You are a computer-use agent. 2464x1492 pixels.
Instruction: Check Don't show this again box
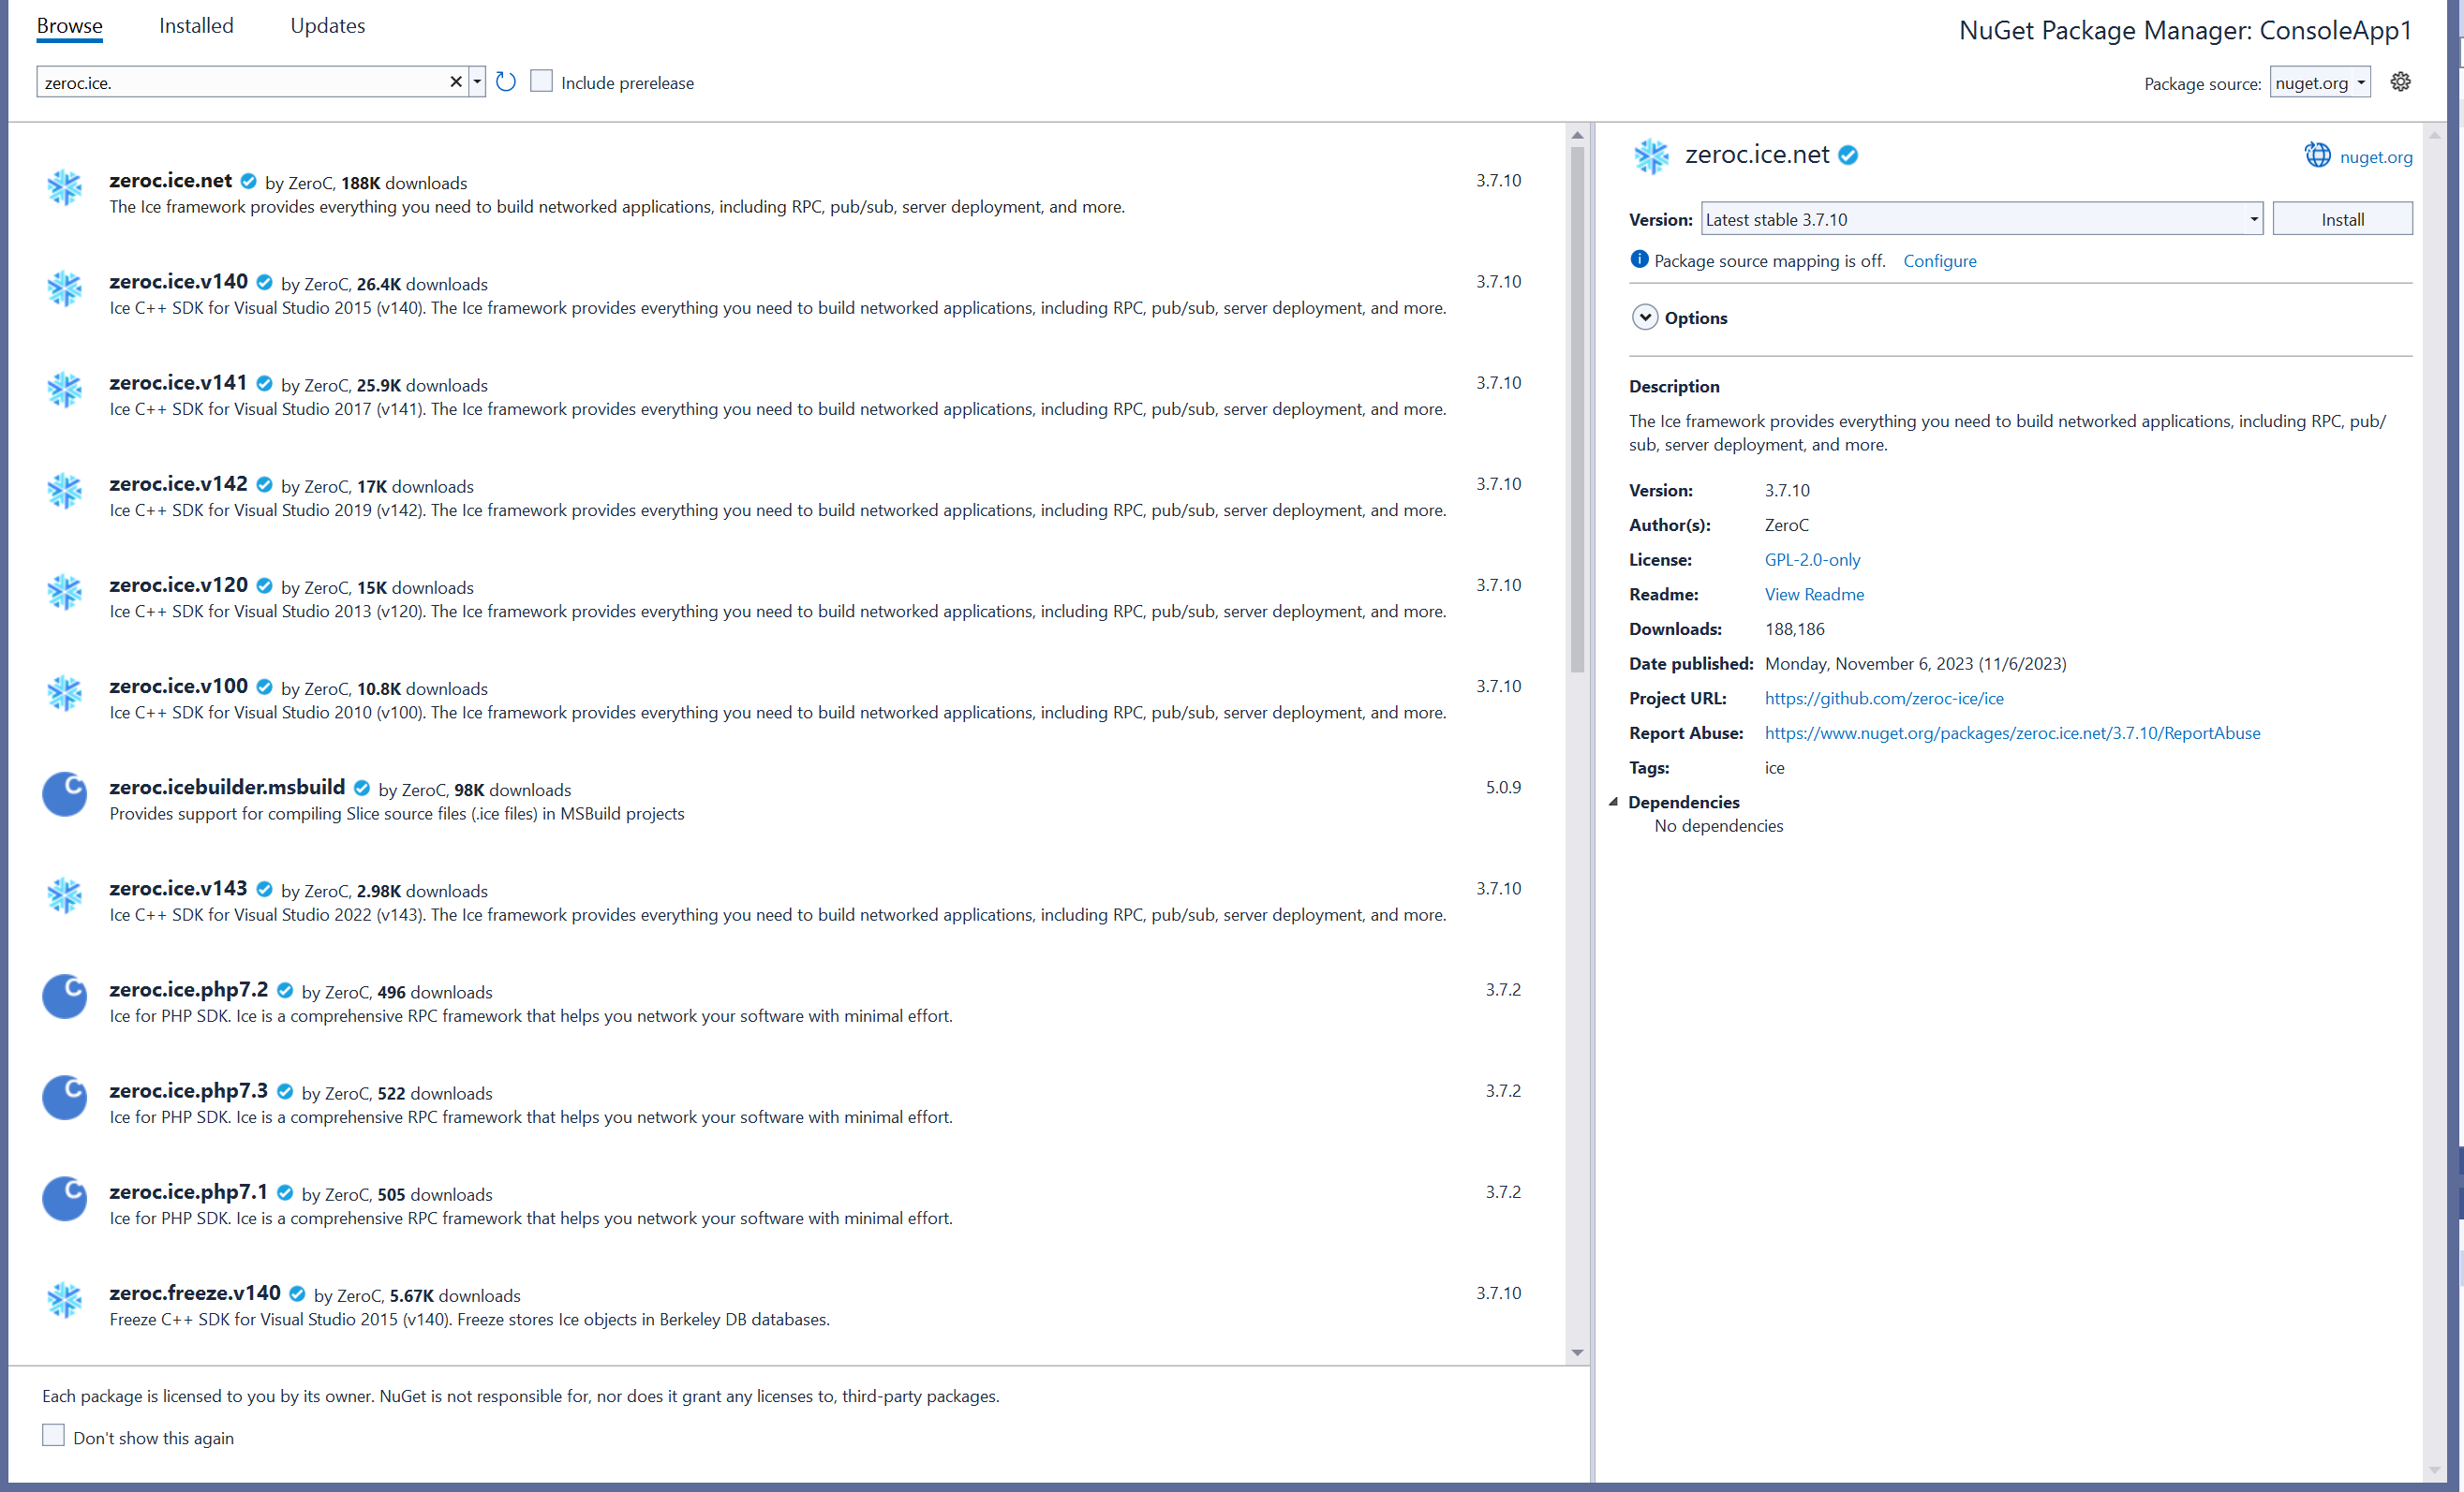pos(54,1436)
